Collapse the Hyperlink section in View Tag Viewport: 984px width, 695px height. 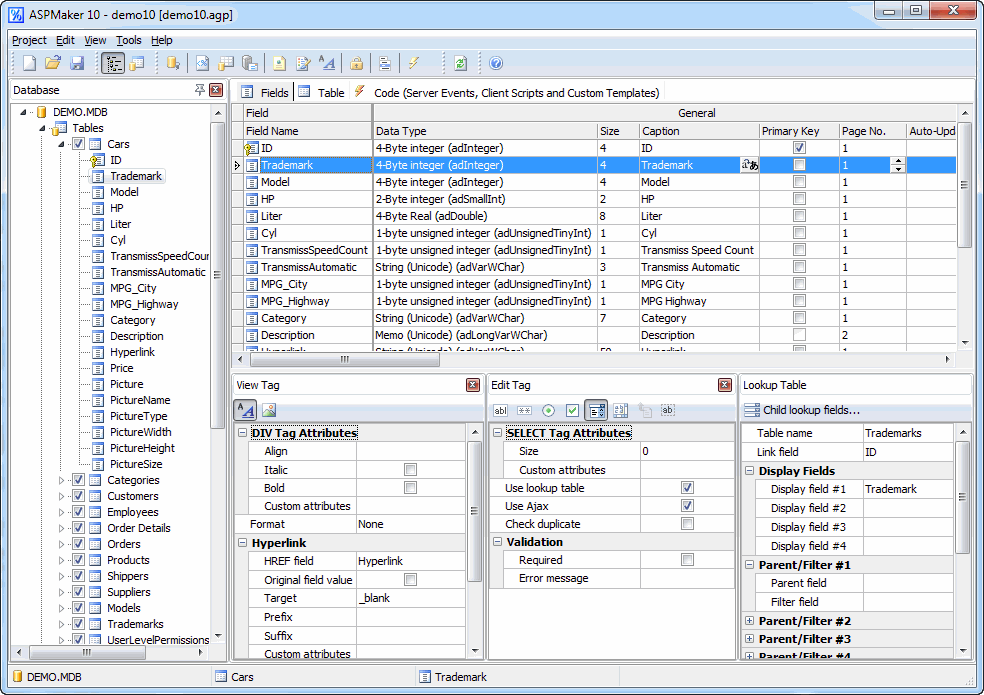tap(243, 542)
